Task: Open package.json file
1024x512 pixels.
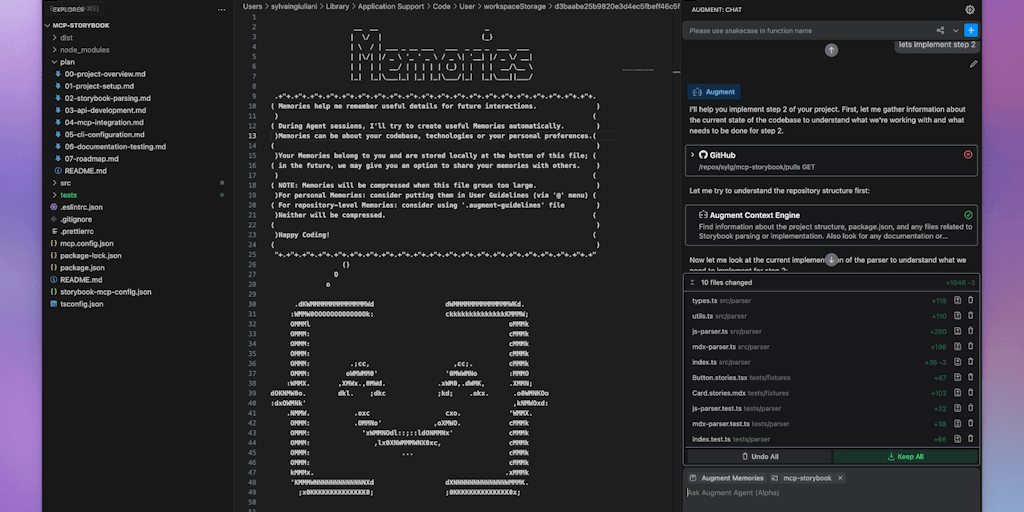Action: [x=82, y=268]
